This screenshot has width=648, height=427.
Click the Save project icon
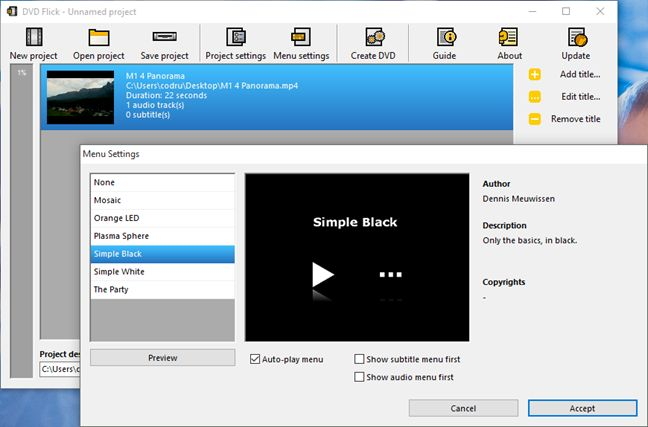point(164,38)
